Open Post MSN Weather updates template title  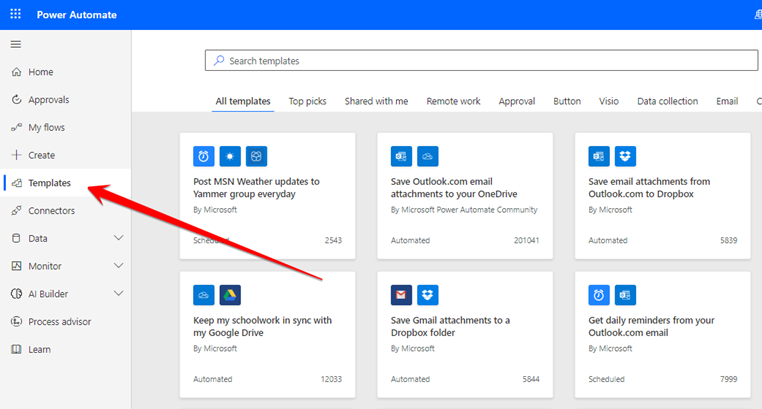[x=256, y=187]
